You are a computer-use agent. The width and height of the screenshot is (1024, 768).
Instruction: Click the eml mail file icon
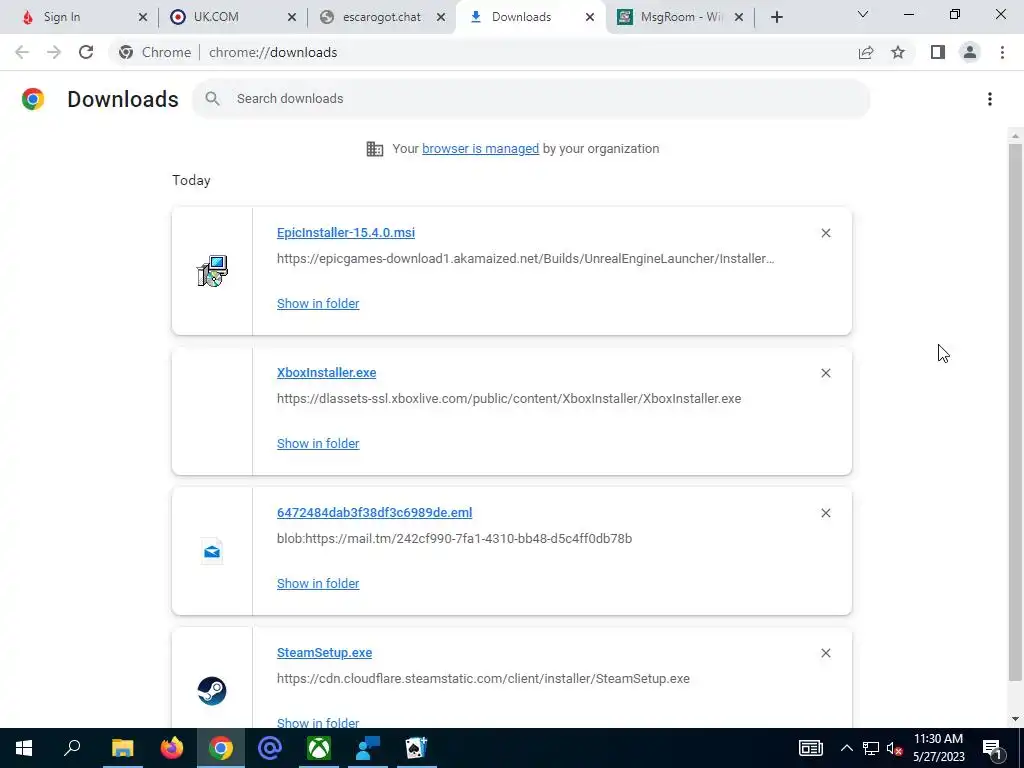point(212,552)
